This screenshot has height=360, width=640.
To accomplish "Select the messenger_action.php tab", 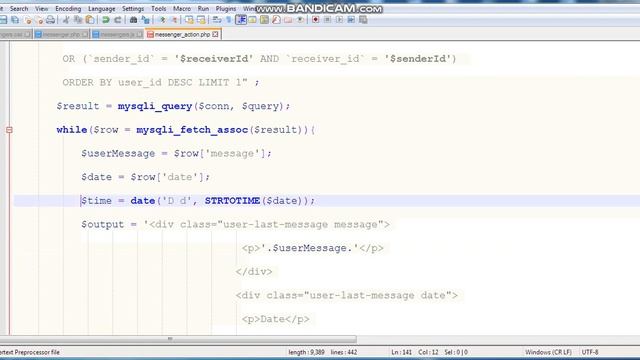I will point(183,35).
